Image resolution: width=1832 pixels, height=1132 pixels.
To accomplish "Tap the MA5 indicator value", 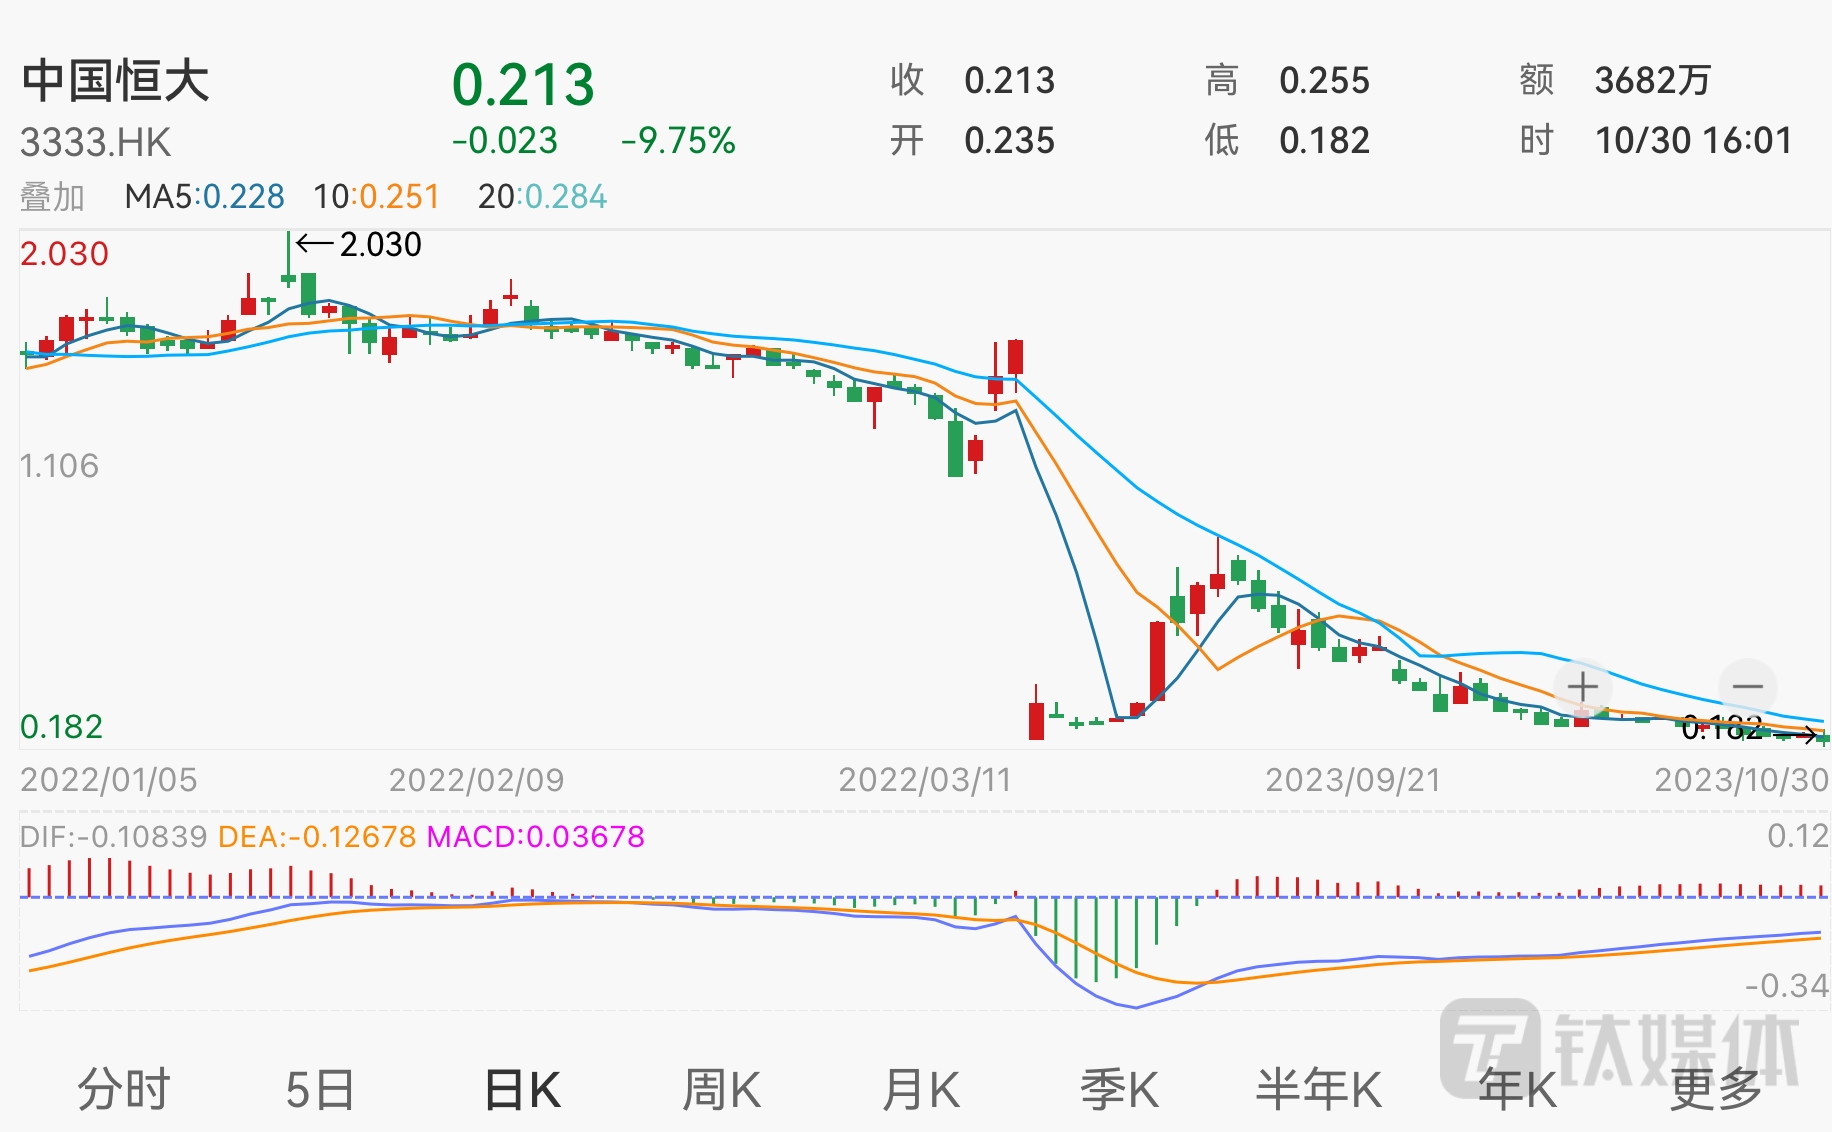I will pos(205,197).
